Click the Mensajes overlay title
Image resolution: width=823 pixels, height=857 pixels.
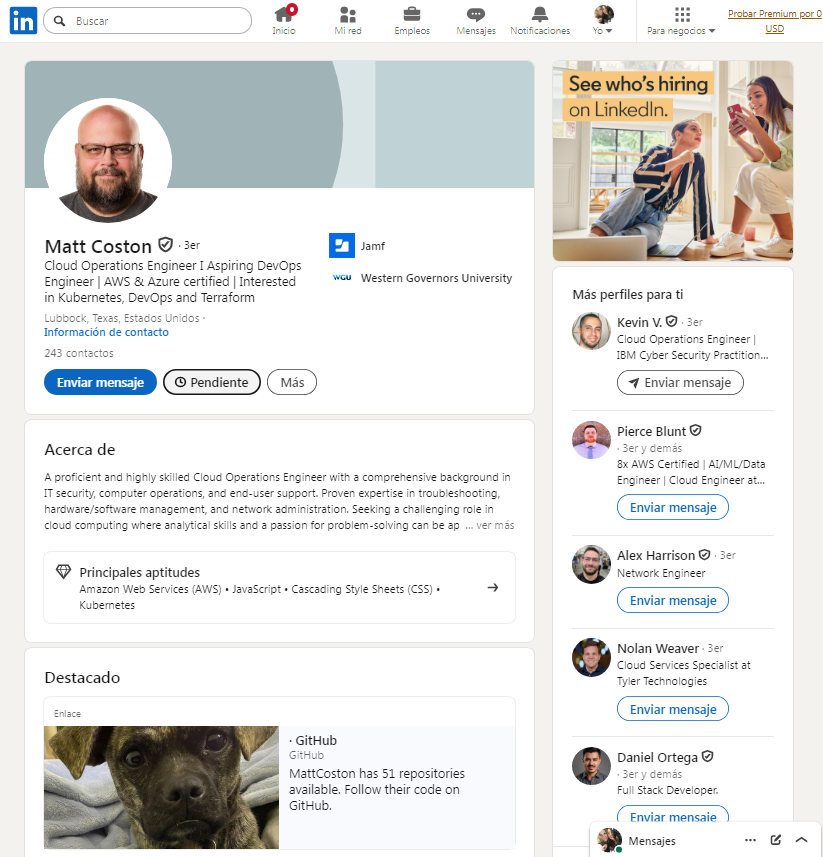pos(652,841)
